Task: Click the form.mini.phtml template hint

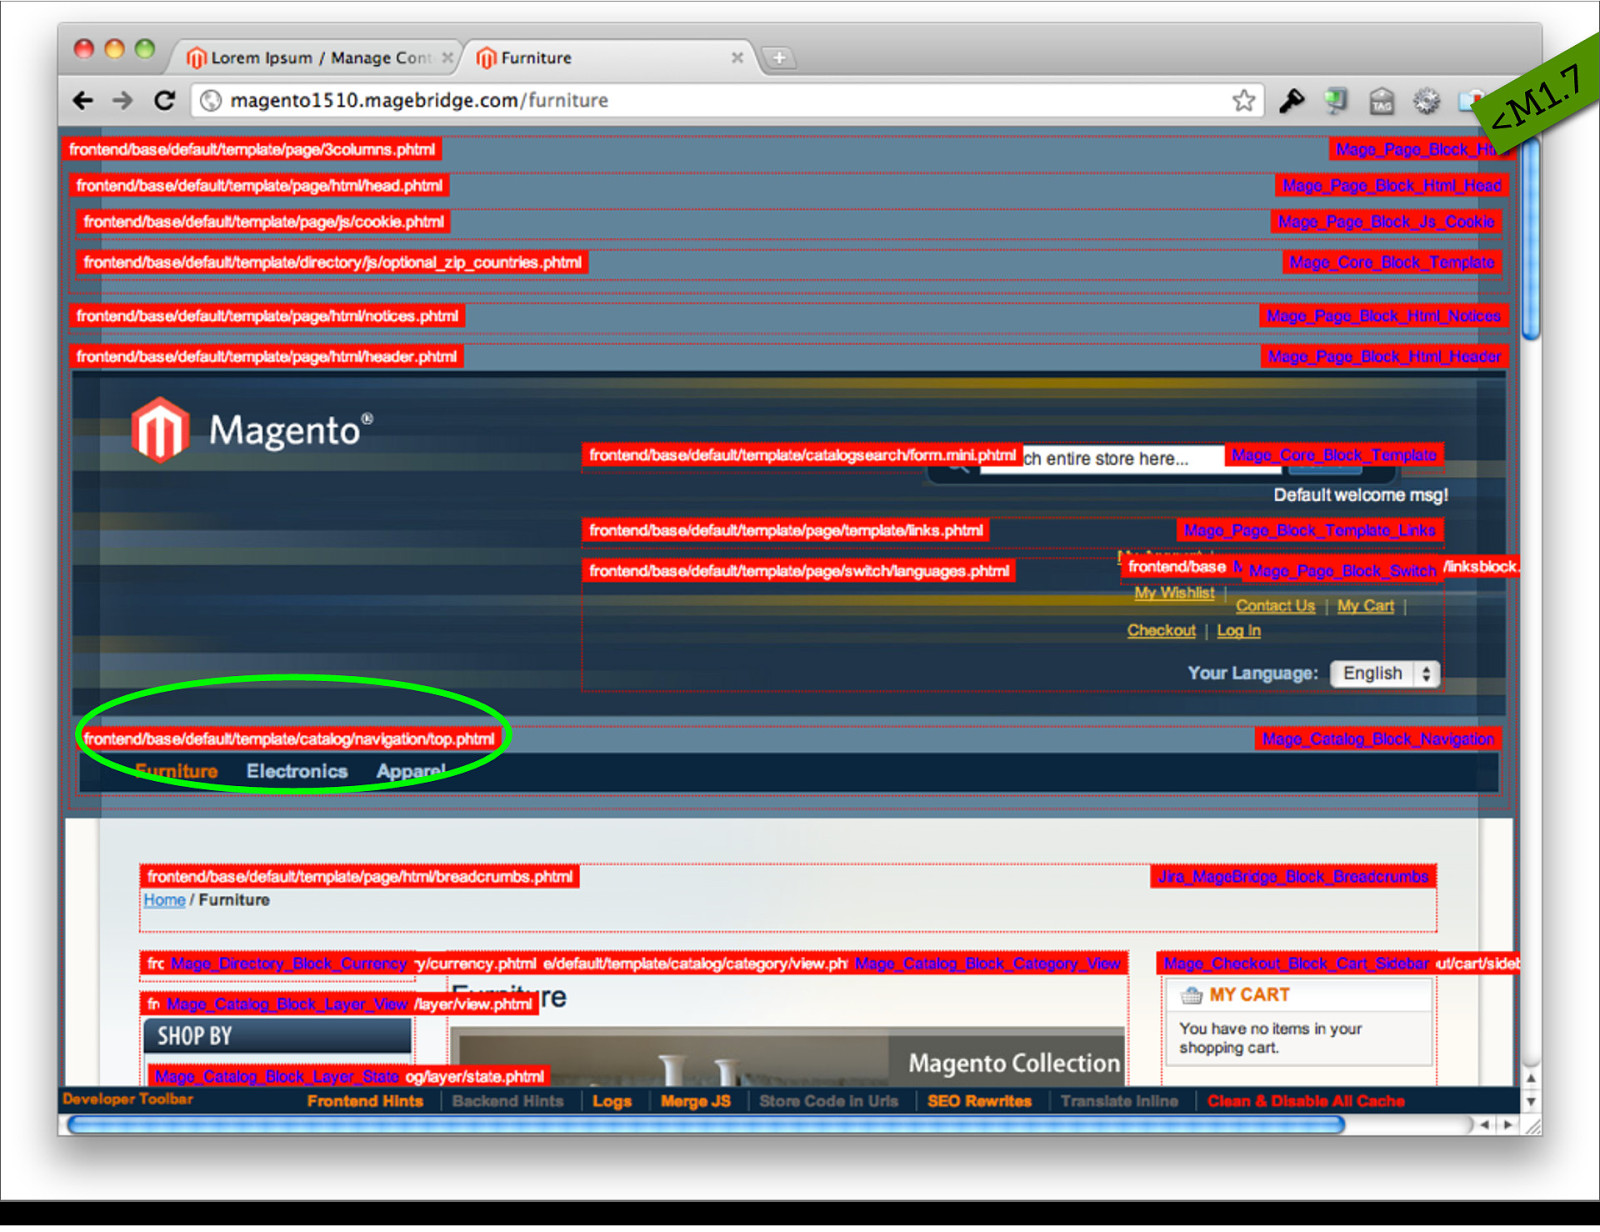Action: (802, 456)
